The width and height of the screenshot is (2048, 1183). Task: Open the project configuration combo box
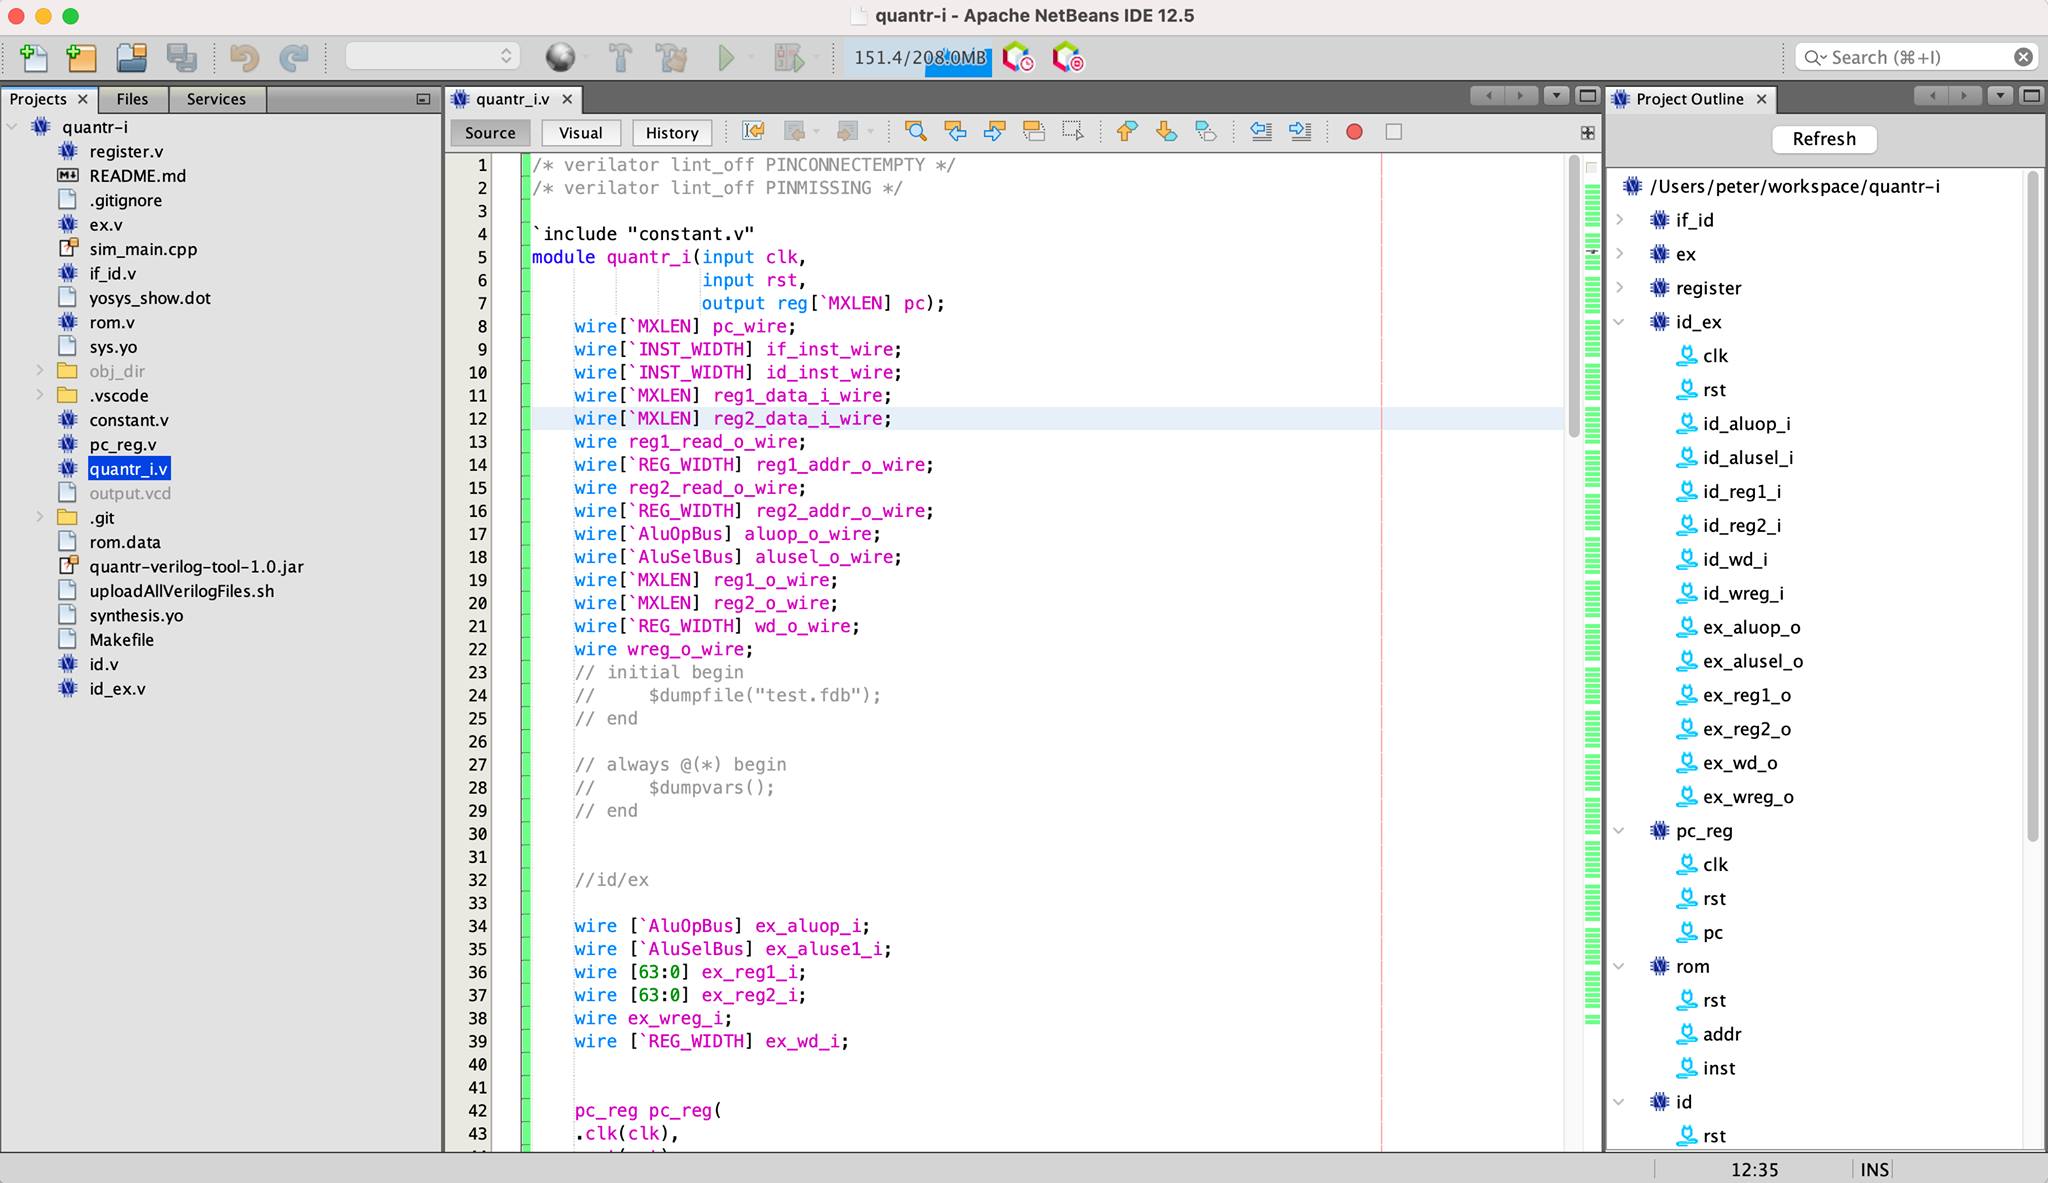click(432, 56)
